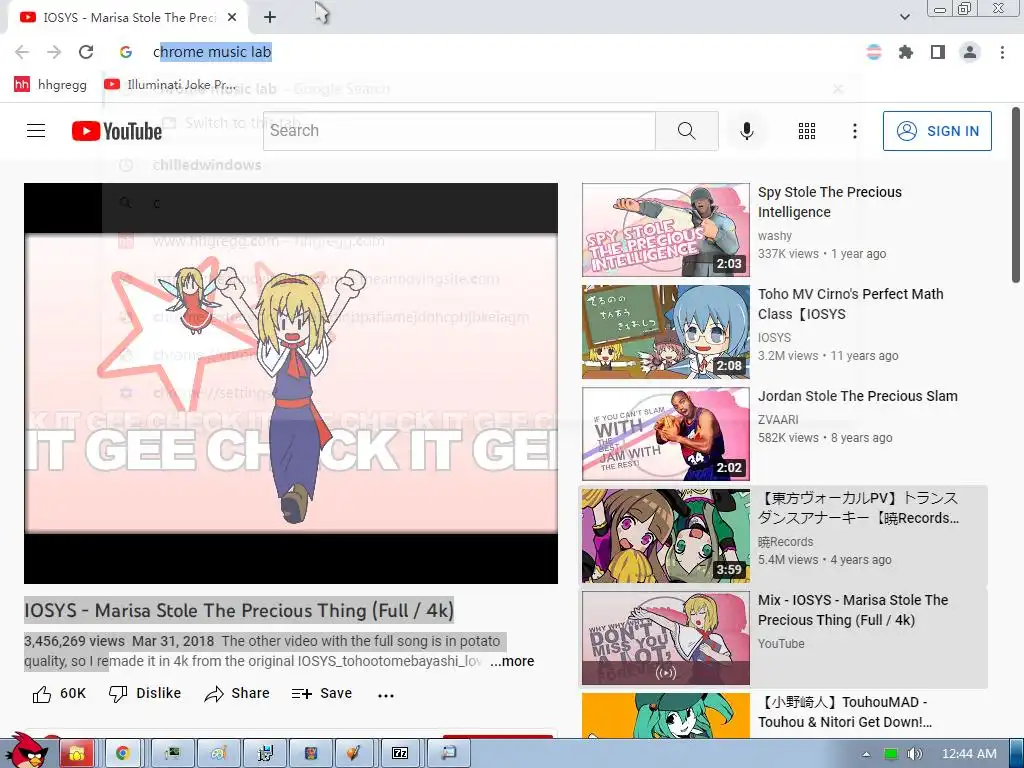Open the Paint palette taskbar icon

(218, 754)
